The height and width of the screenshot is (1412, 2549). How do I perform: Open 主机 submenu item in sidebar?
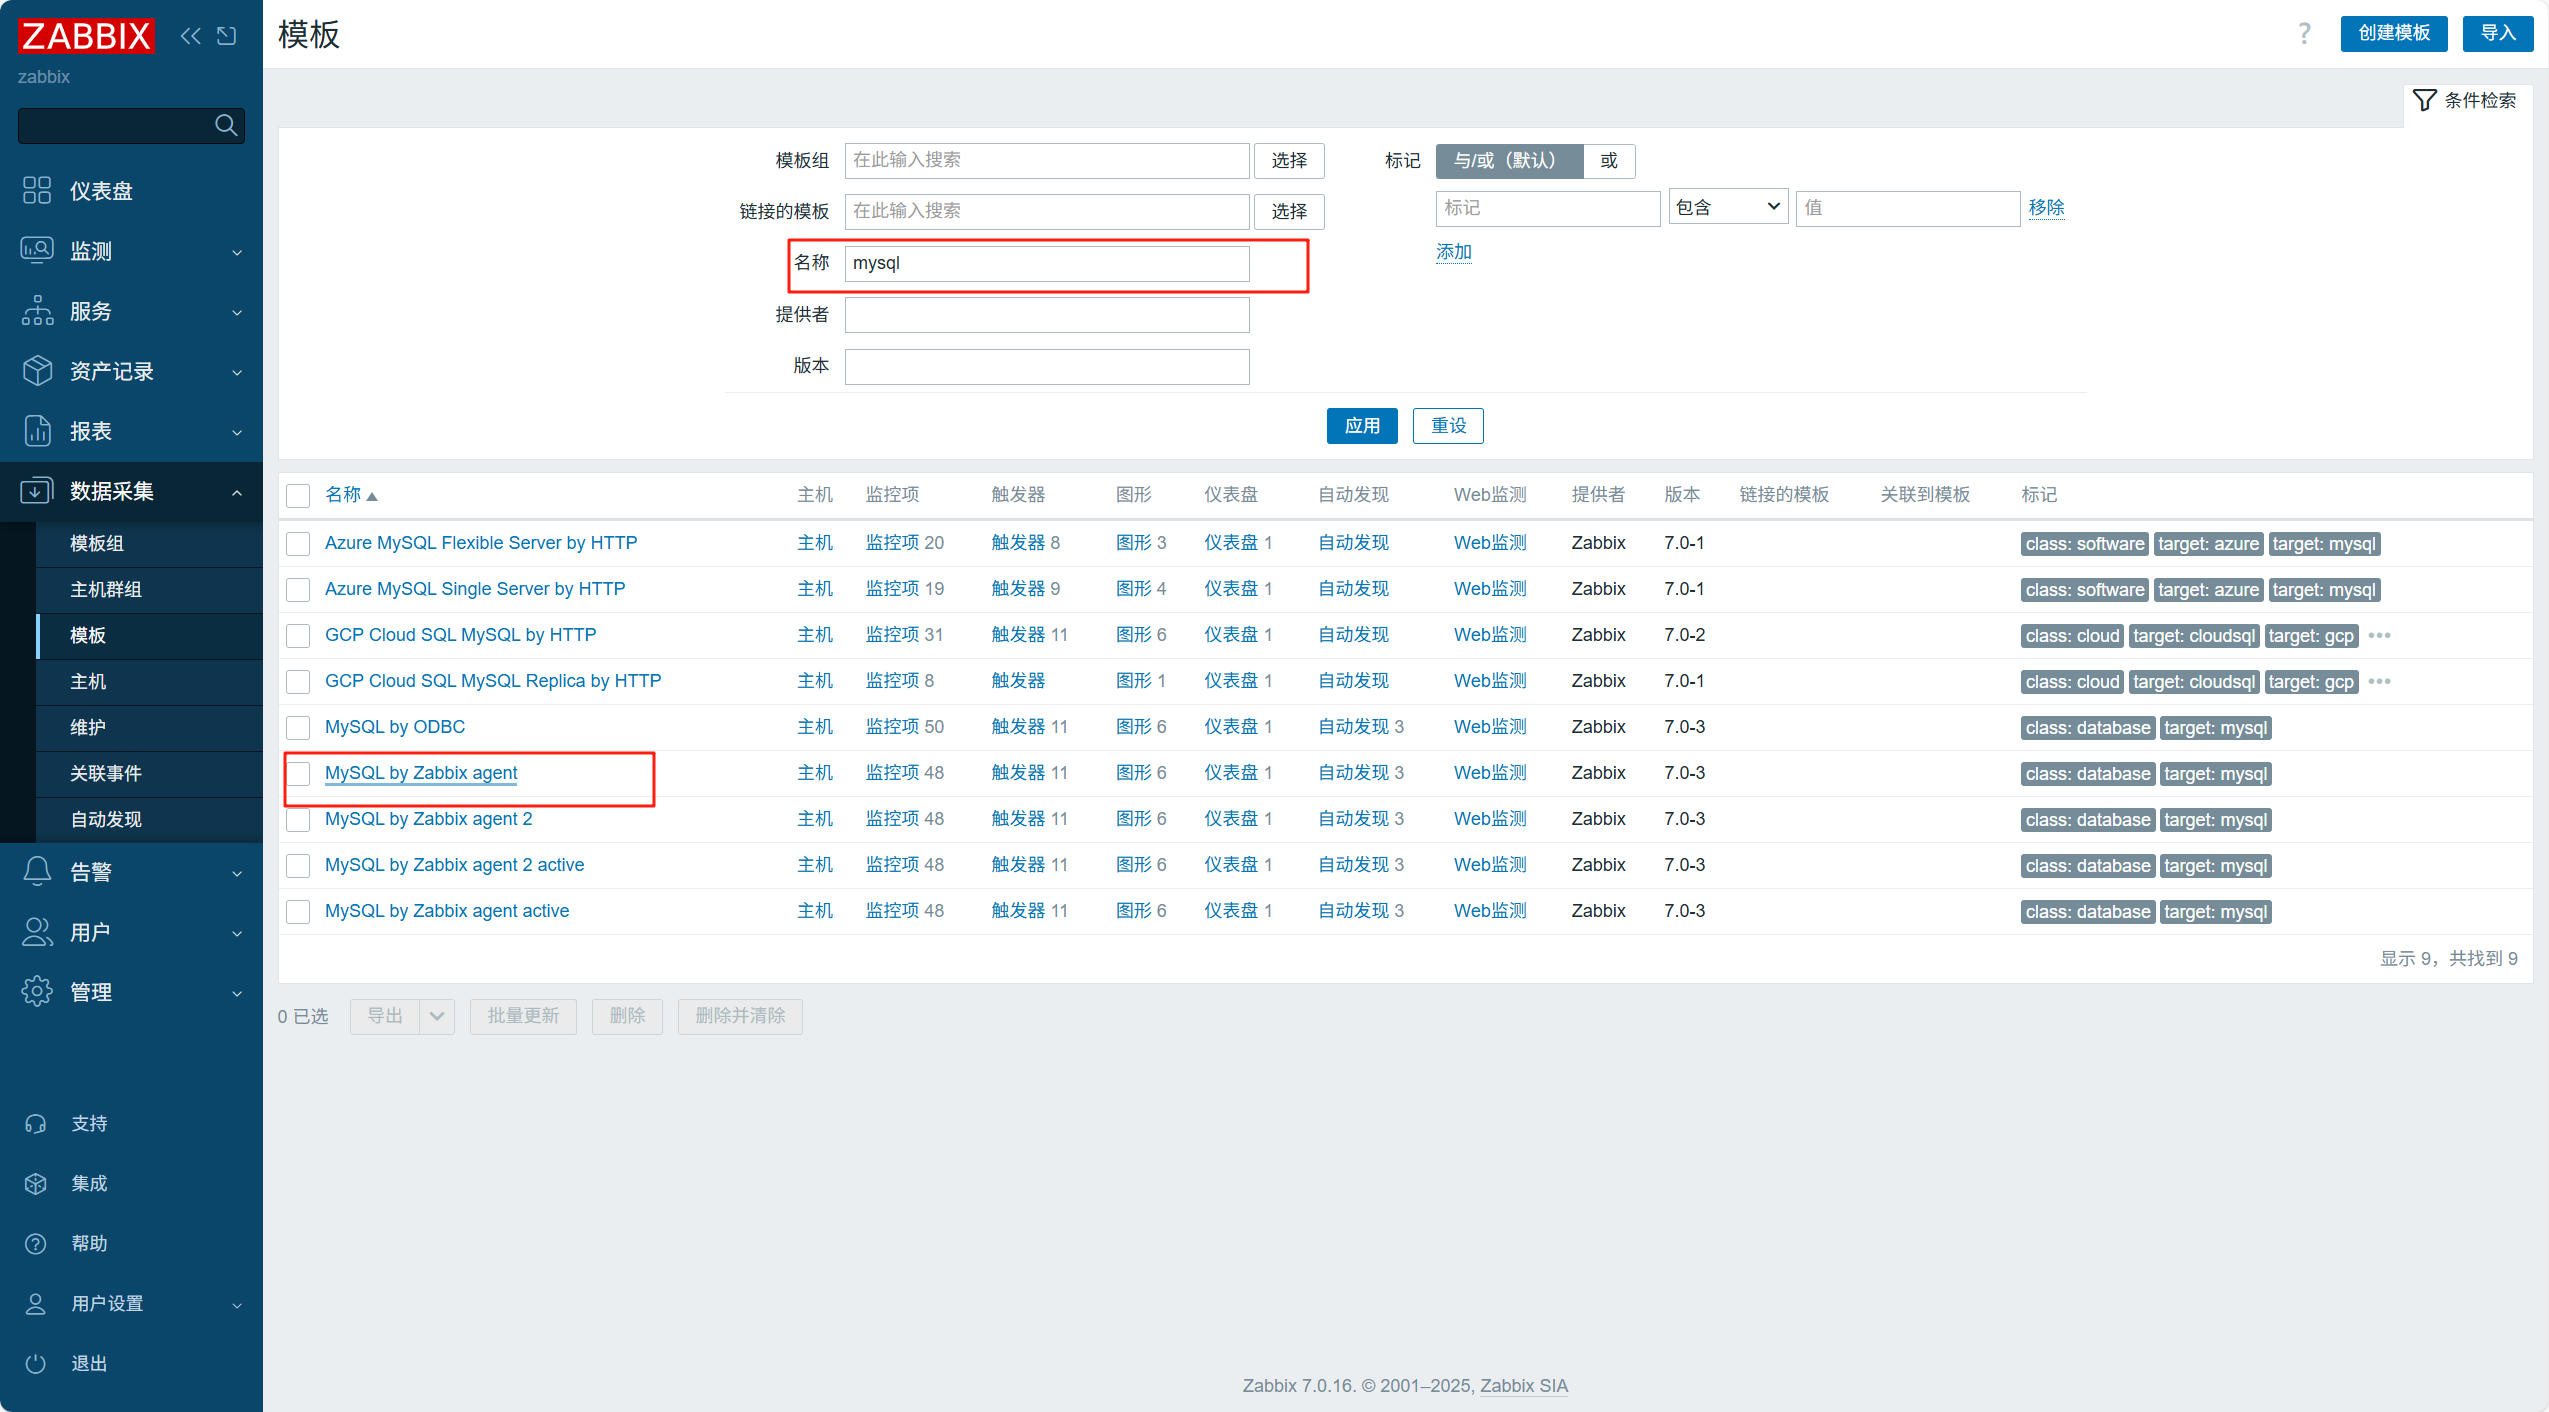(x=150, y=681)
